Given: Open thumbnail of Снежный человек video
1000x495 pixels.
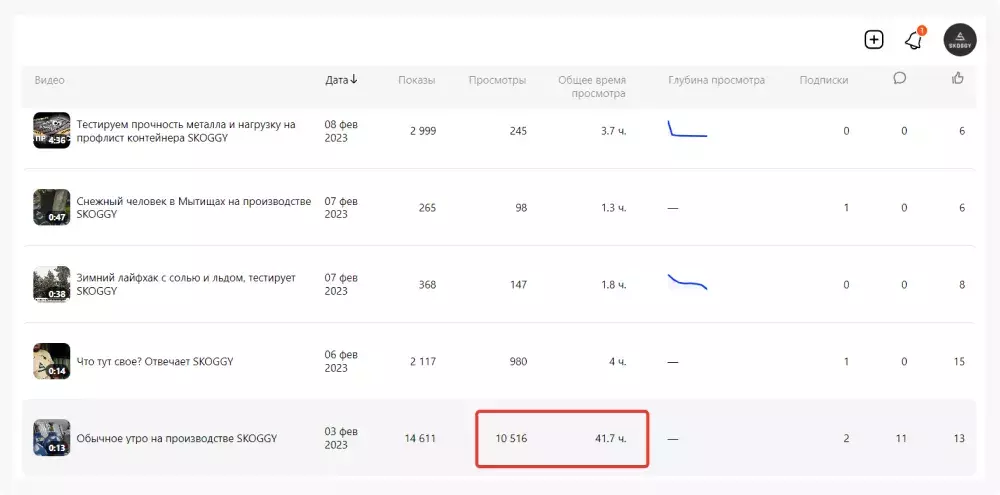Looking at the screenshot, I should point(52,207).
